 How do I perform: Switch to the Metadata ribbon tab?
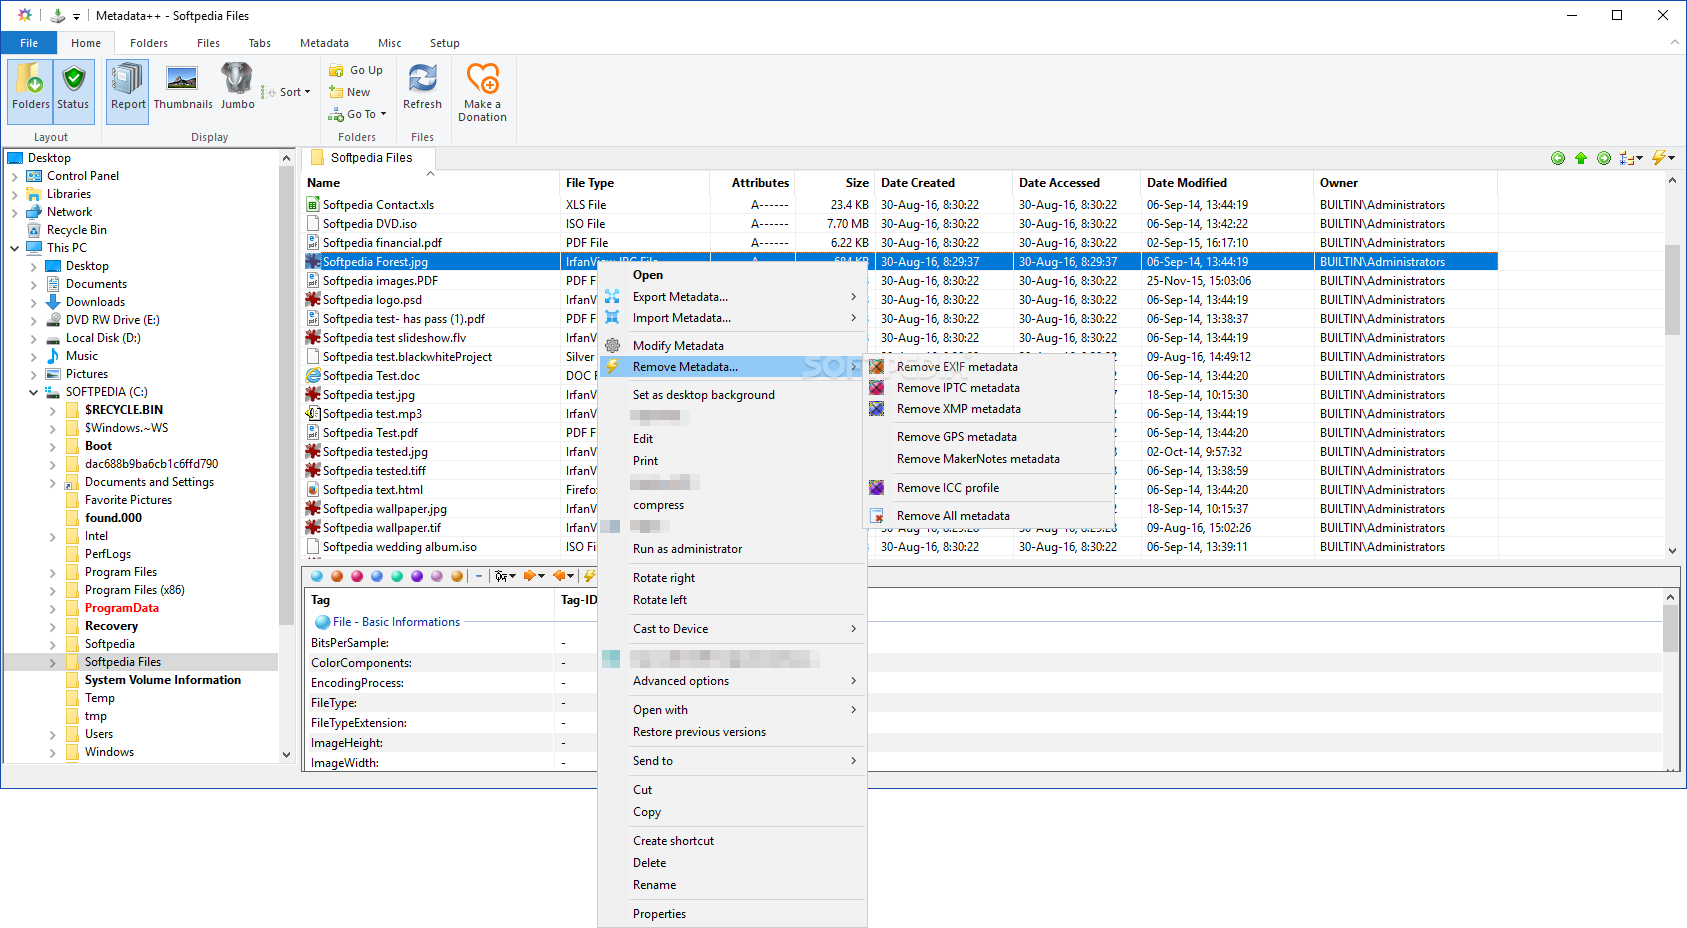(324, 43)
